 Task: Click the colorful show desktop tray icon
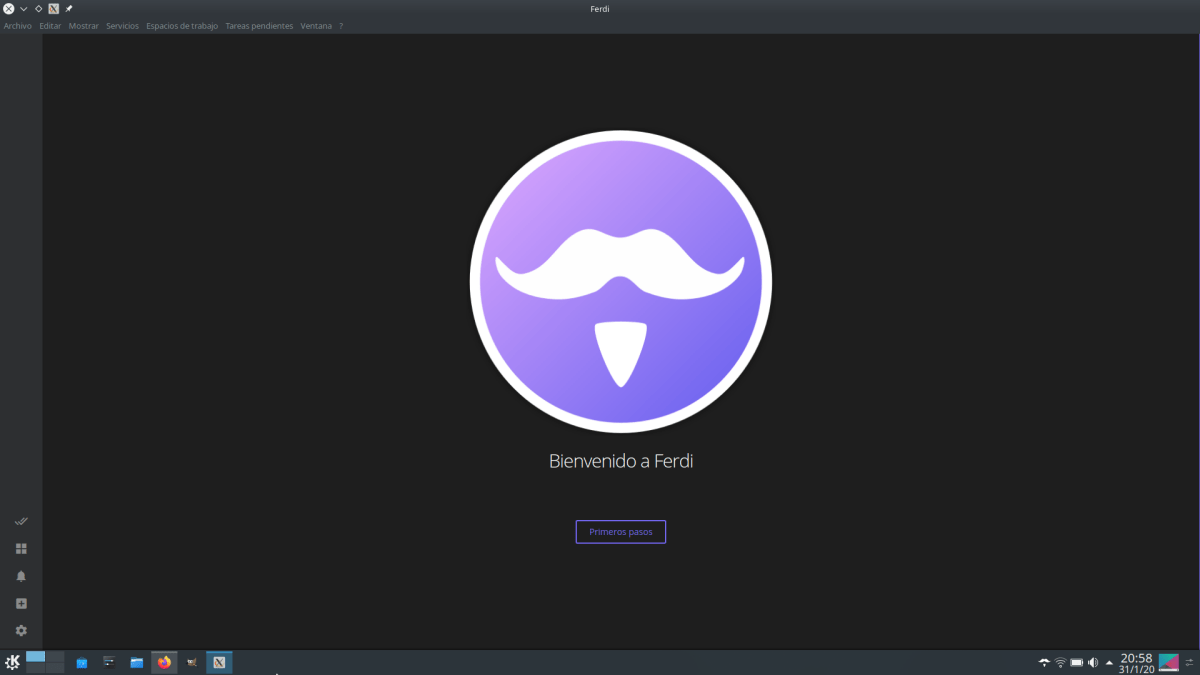tap(1169, 662)
